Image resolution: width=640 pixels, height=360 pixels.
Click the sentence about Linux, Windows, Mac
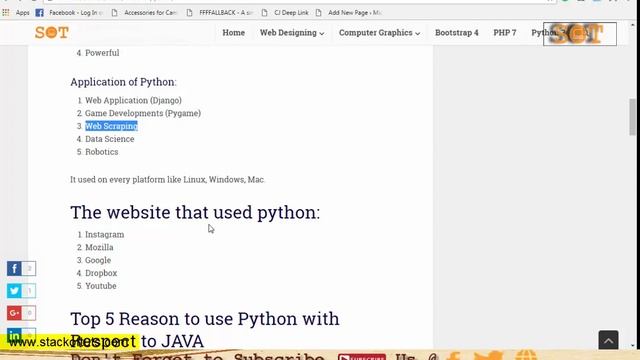coord(168,180)
